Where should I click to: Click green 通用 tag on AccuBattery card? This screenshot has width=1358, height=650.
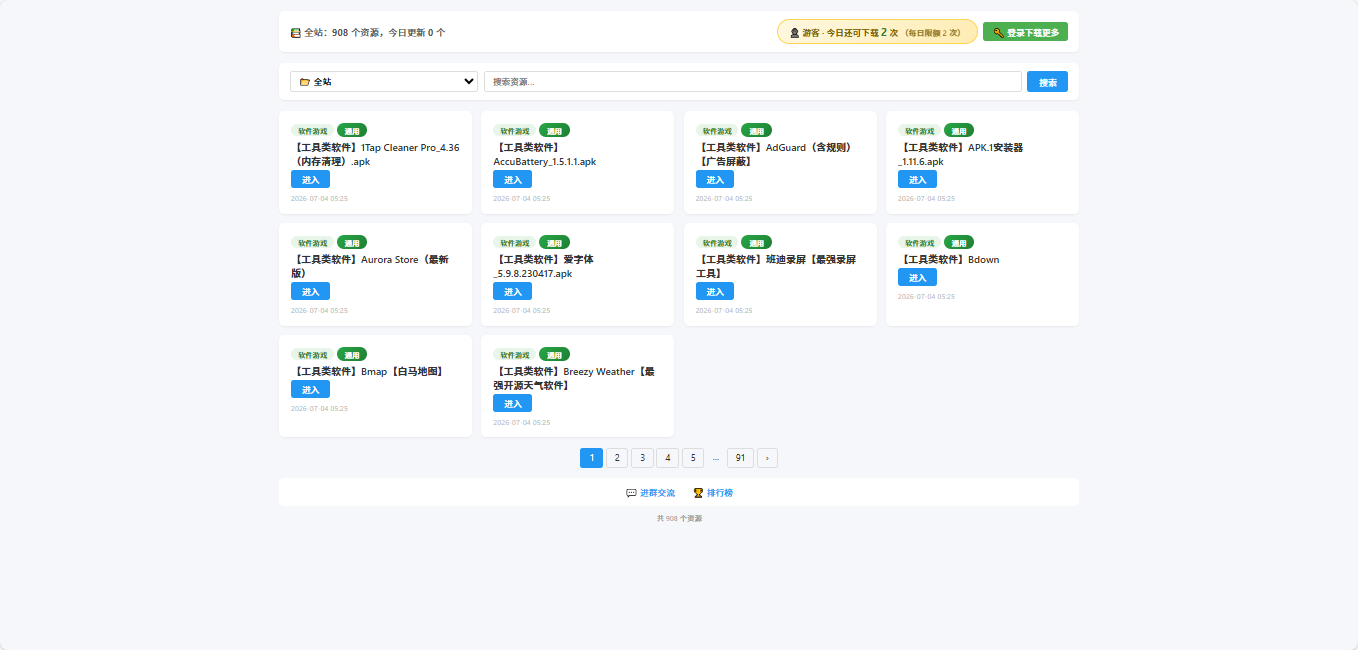pos(554,130)
